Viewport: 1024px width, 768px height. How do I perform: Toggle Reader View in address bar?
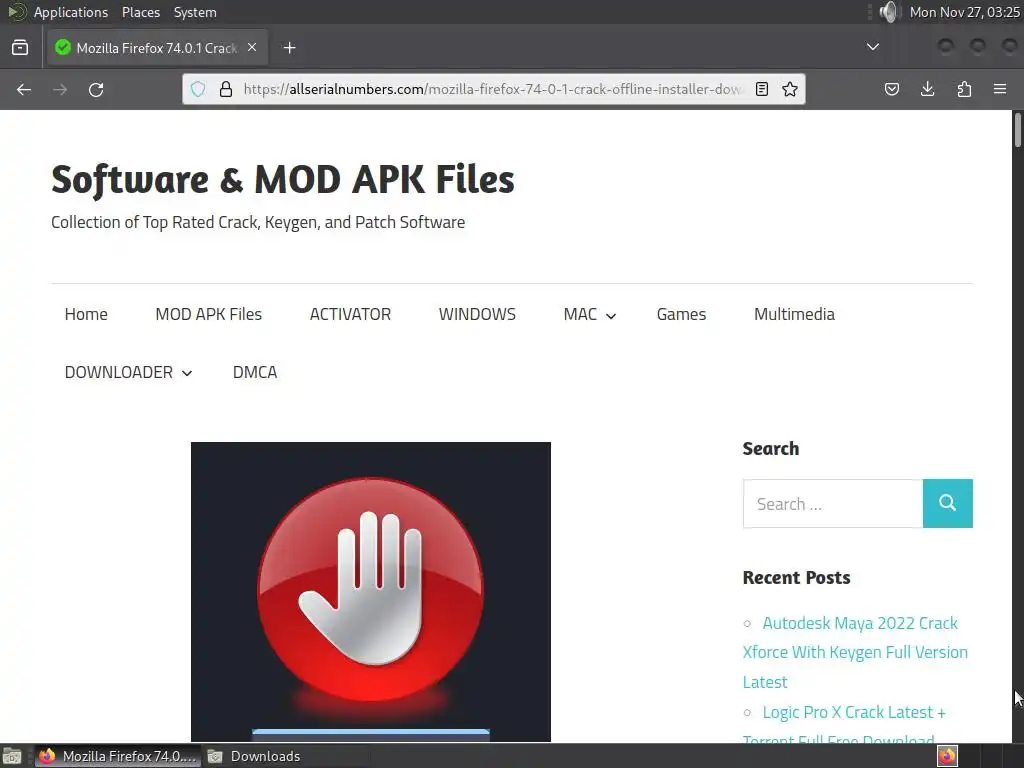pyautogui.click(x=761, y=89)
